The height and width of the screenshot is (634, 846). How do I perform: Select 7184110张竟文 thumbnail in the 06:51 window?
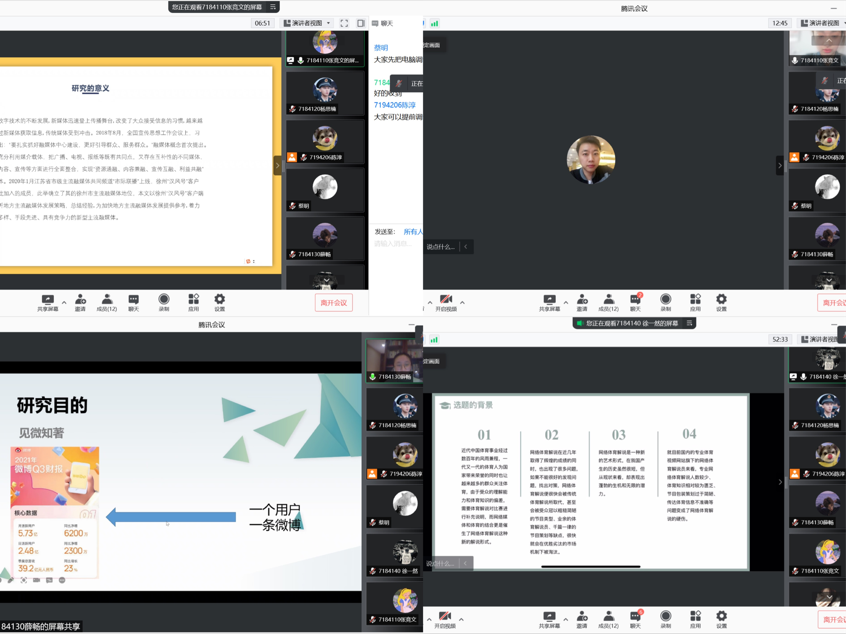point(325,49)
